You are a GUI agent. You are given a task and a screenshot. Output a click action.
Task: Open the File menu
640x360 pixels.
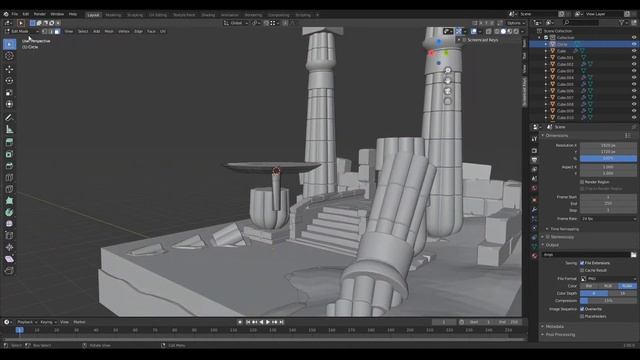point(15,14)
